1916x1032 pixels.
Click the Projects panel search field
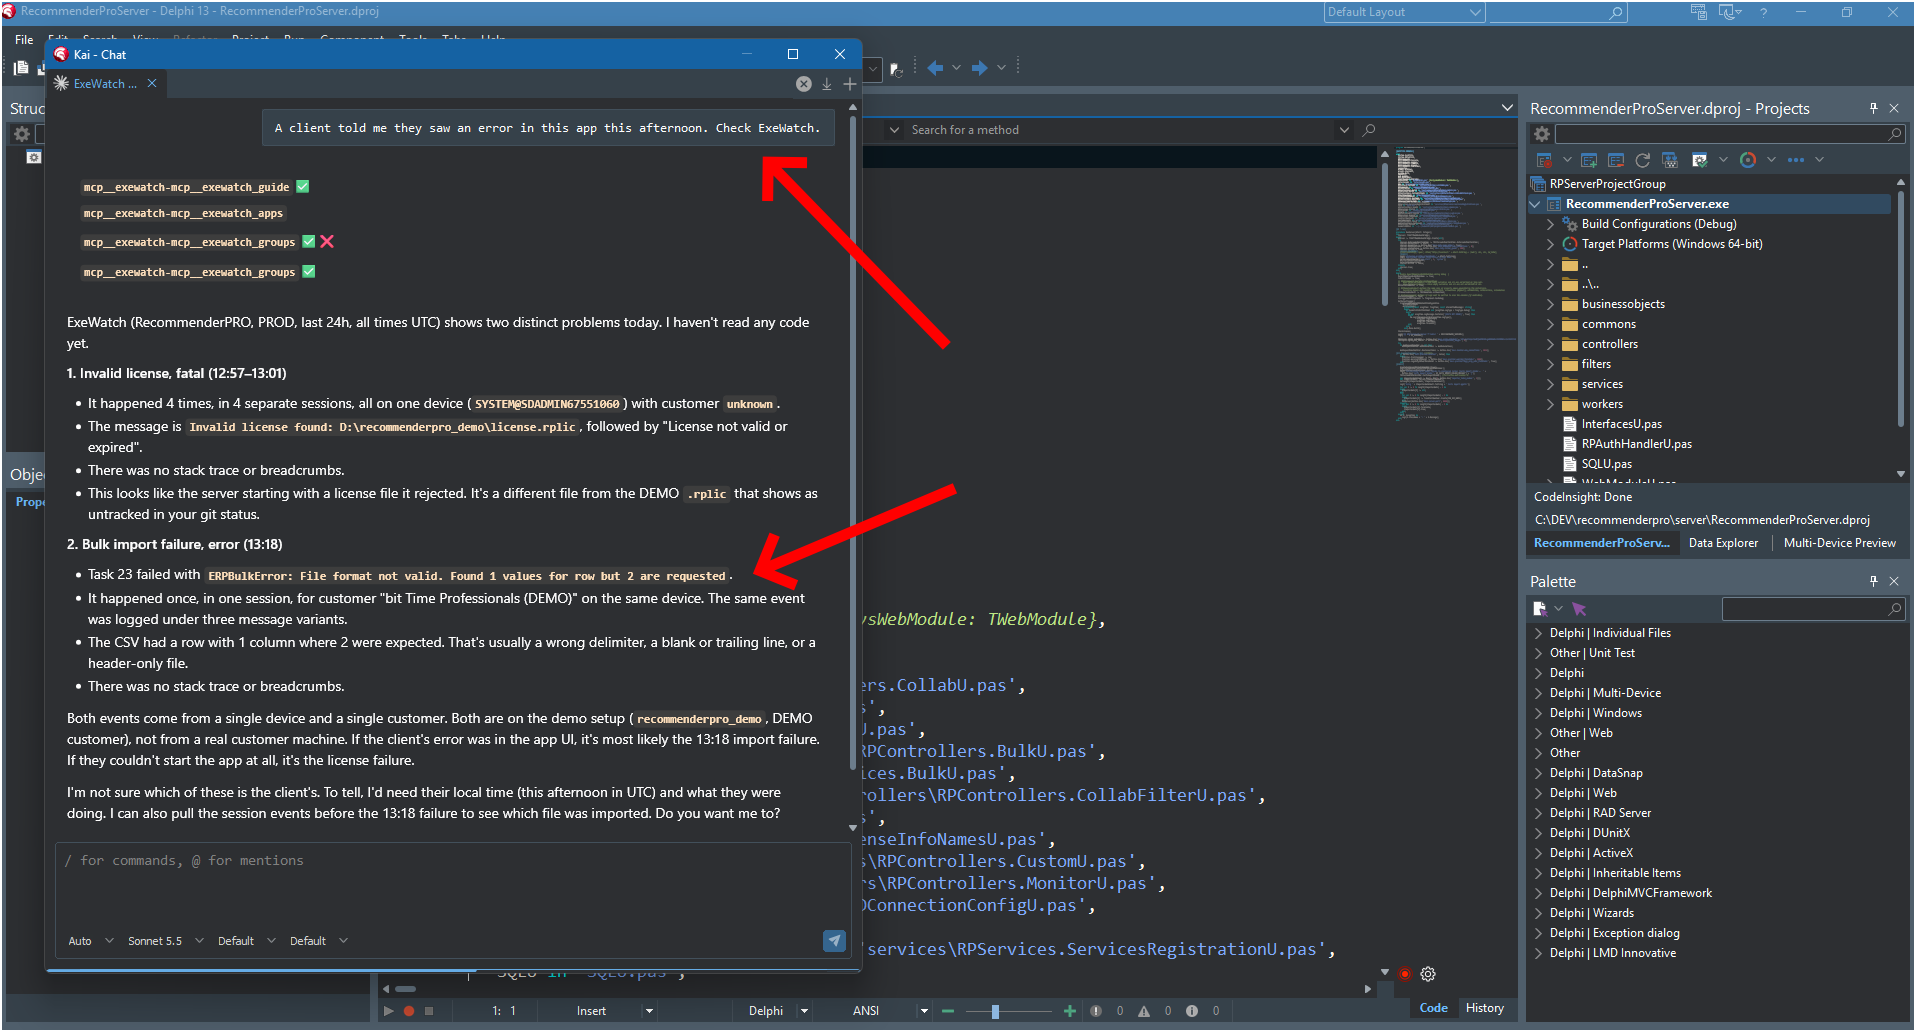[1729, 134]
